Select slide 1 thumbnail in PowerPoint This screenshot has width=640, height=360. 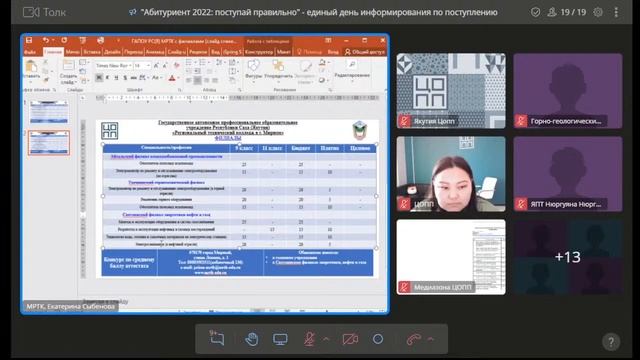click(49, 112)
